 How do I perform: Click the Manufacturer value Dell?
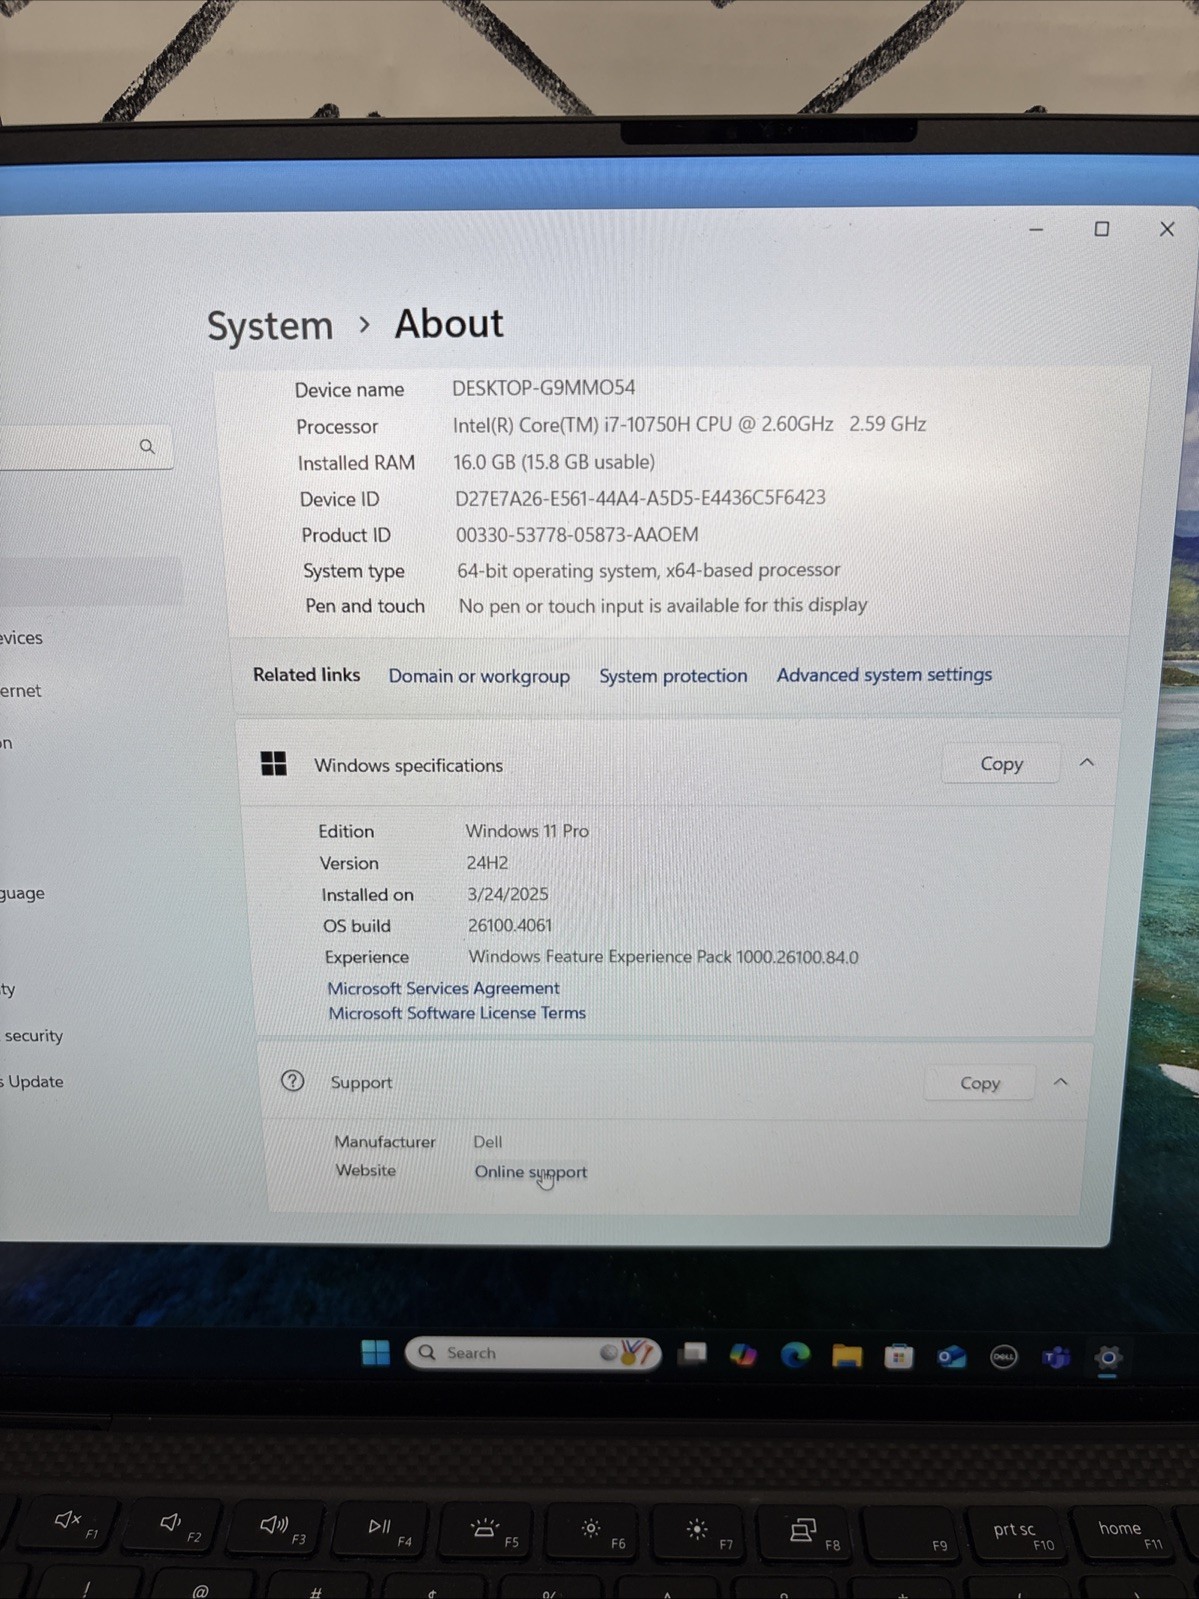click(488, 1142)
